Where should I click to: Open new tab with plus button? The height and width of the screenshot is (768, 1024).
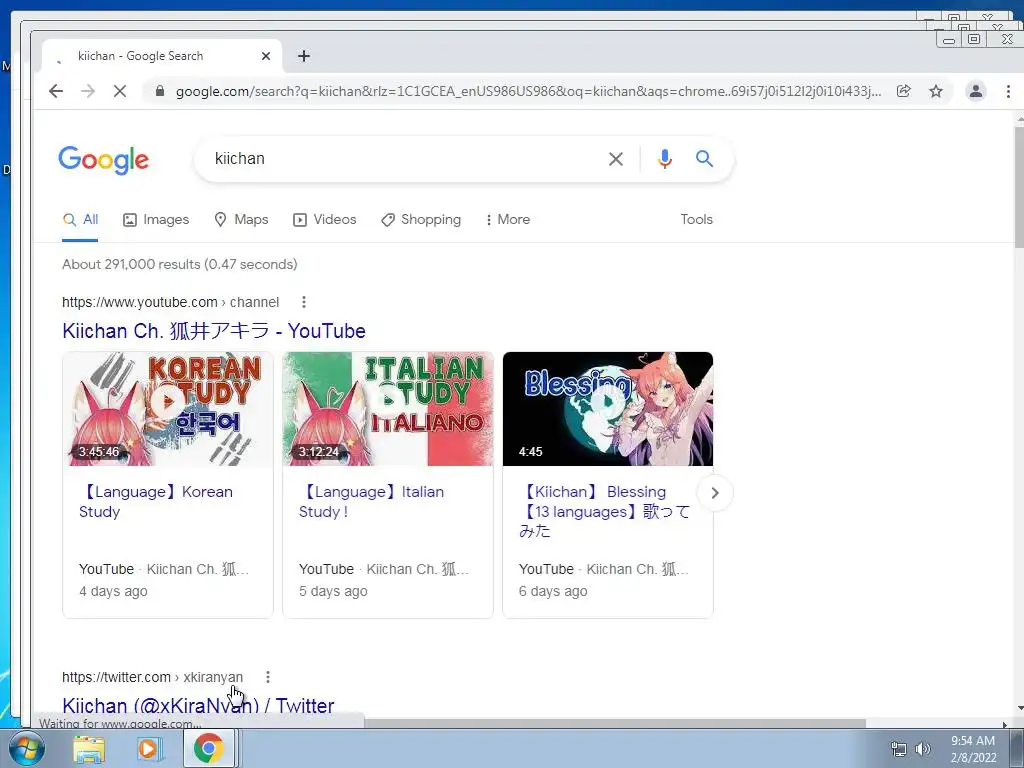tap(304, 56)
